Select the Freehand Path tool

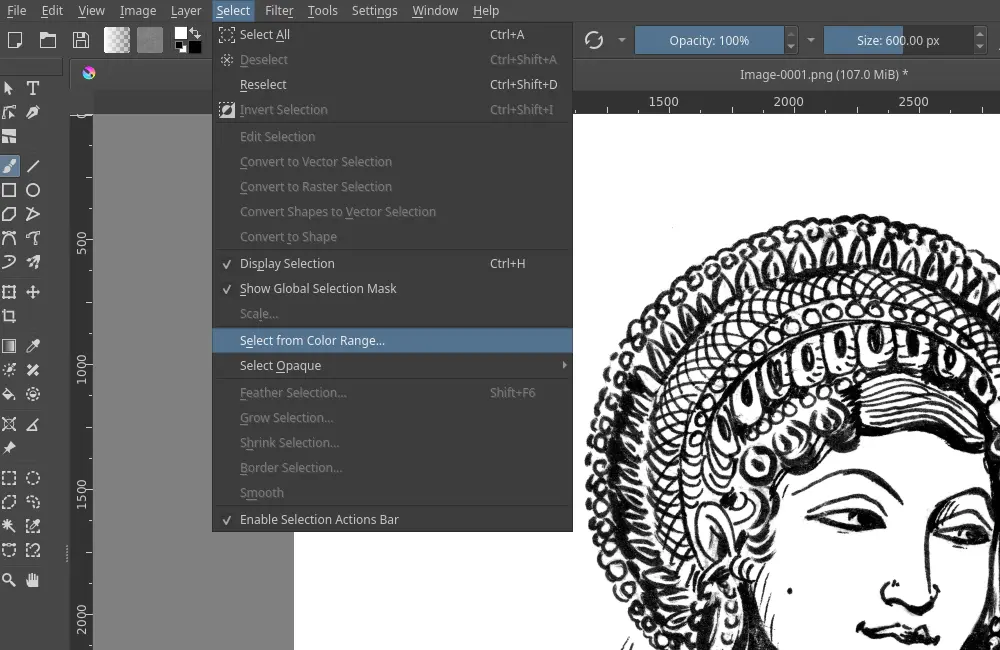tap(33, 238)
